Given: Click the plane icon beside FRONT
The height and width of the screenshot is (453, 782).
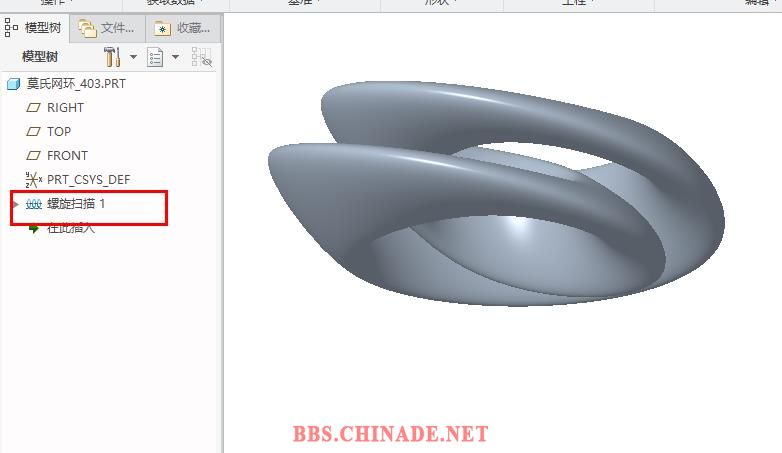Looking at the screenshot, I should [x=33, y=156].
